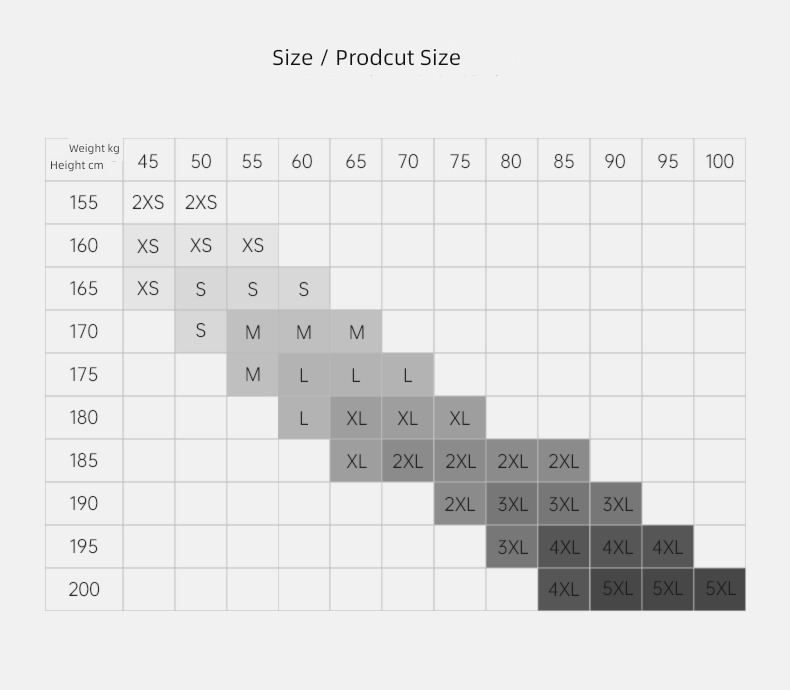Click the 2XS cell under weight 50

pos(201,202)
